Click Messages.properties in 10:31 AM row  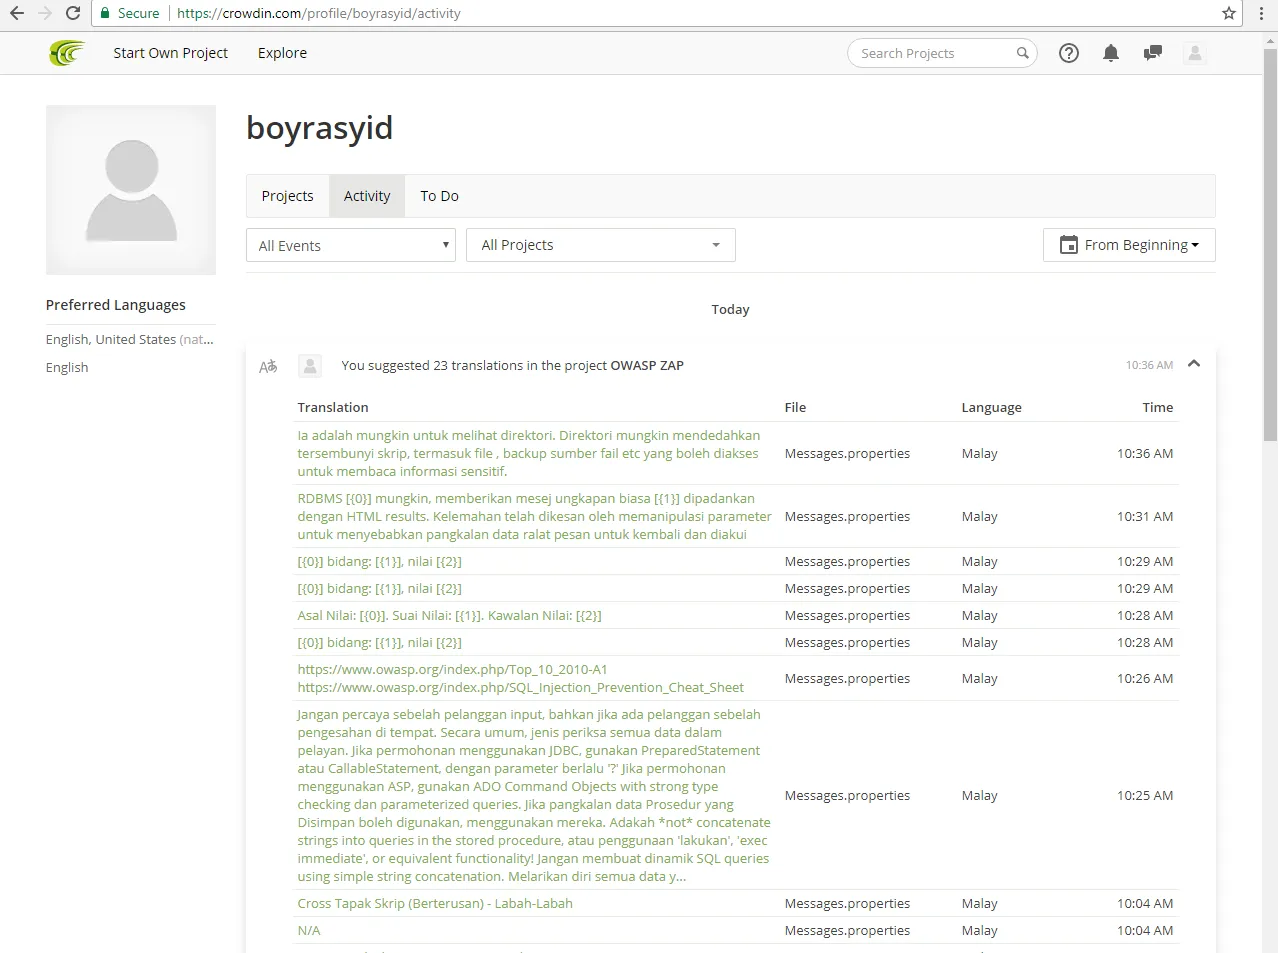point(847,516)
